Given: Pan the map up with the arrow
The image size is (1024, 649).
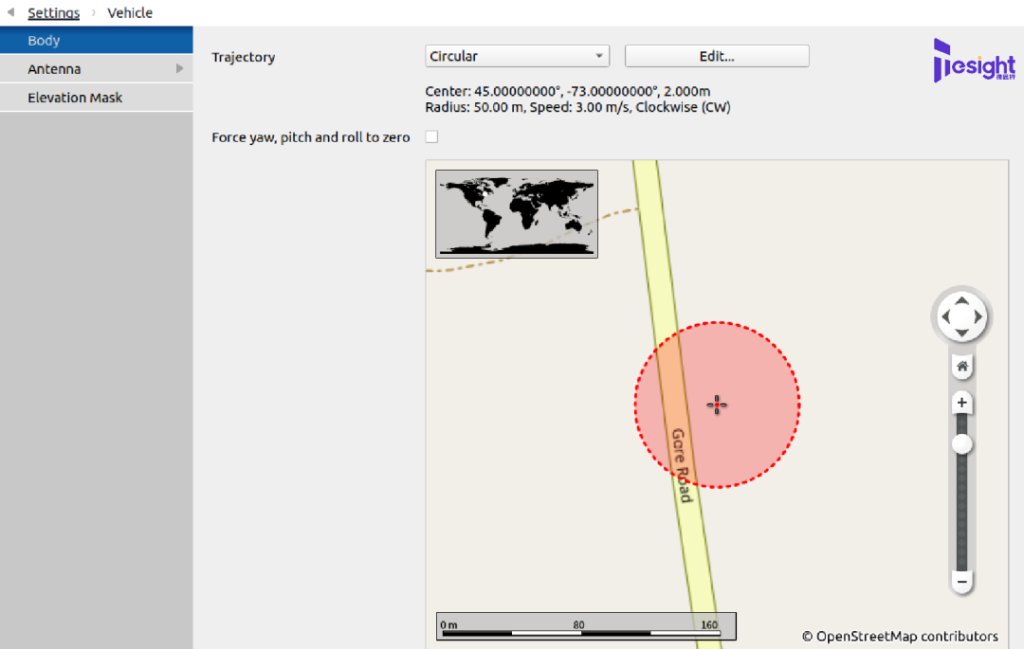Looking at the screenshot, I should click(x=961, y=301).
